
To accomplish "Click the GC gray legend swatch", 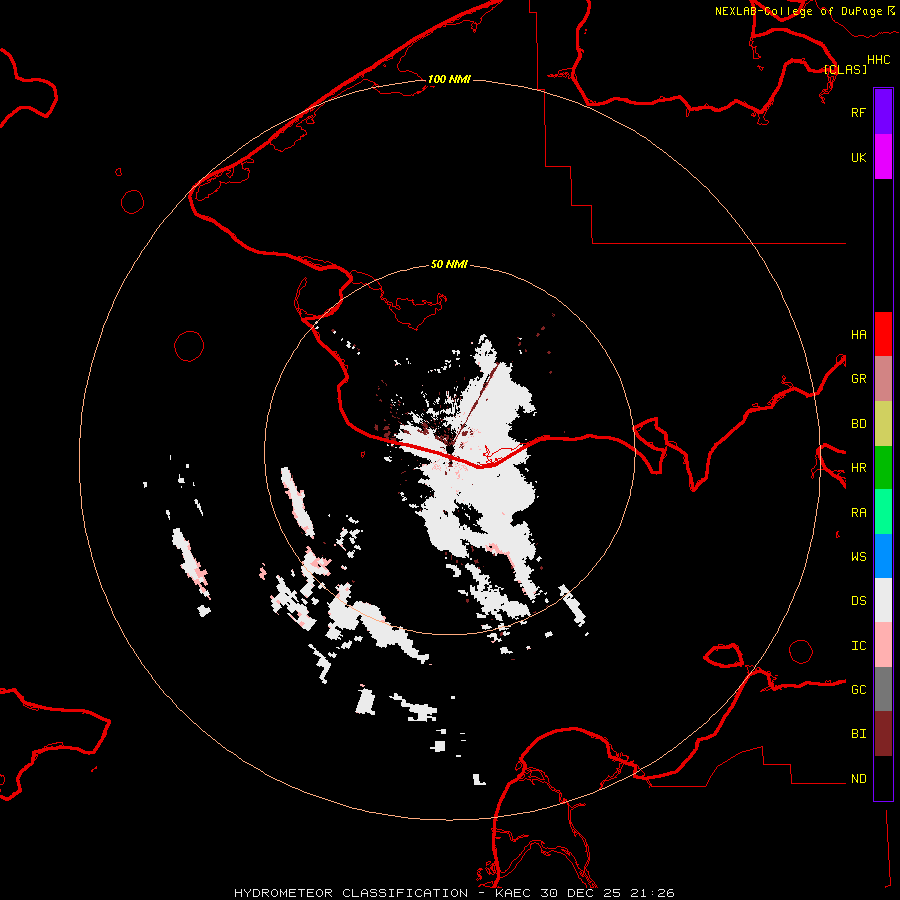I will click(x=883, y=689).
